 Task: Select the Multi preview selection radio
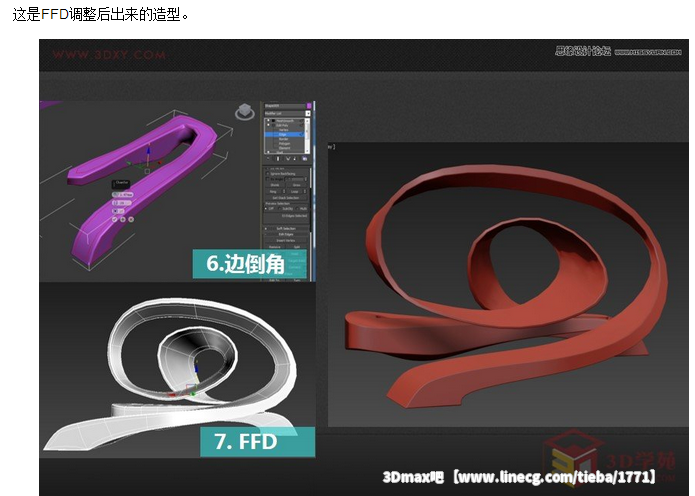pyautogui.click(x=297, y=209)
